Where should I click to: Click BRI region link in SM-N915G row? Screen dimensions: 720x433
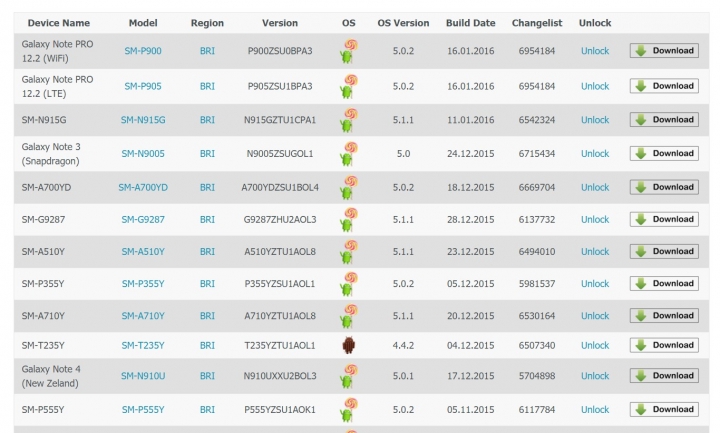pyautogui.click(x=207, y=120)
